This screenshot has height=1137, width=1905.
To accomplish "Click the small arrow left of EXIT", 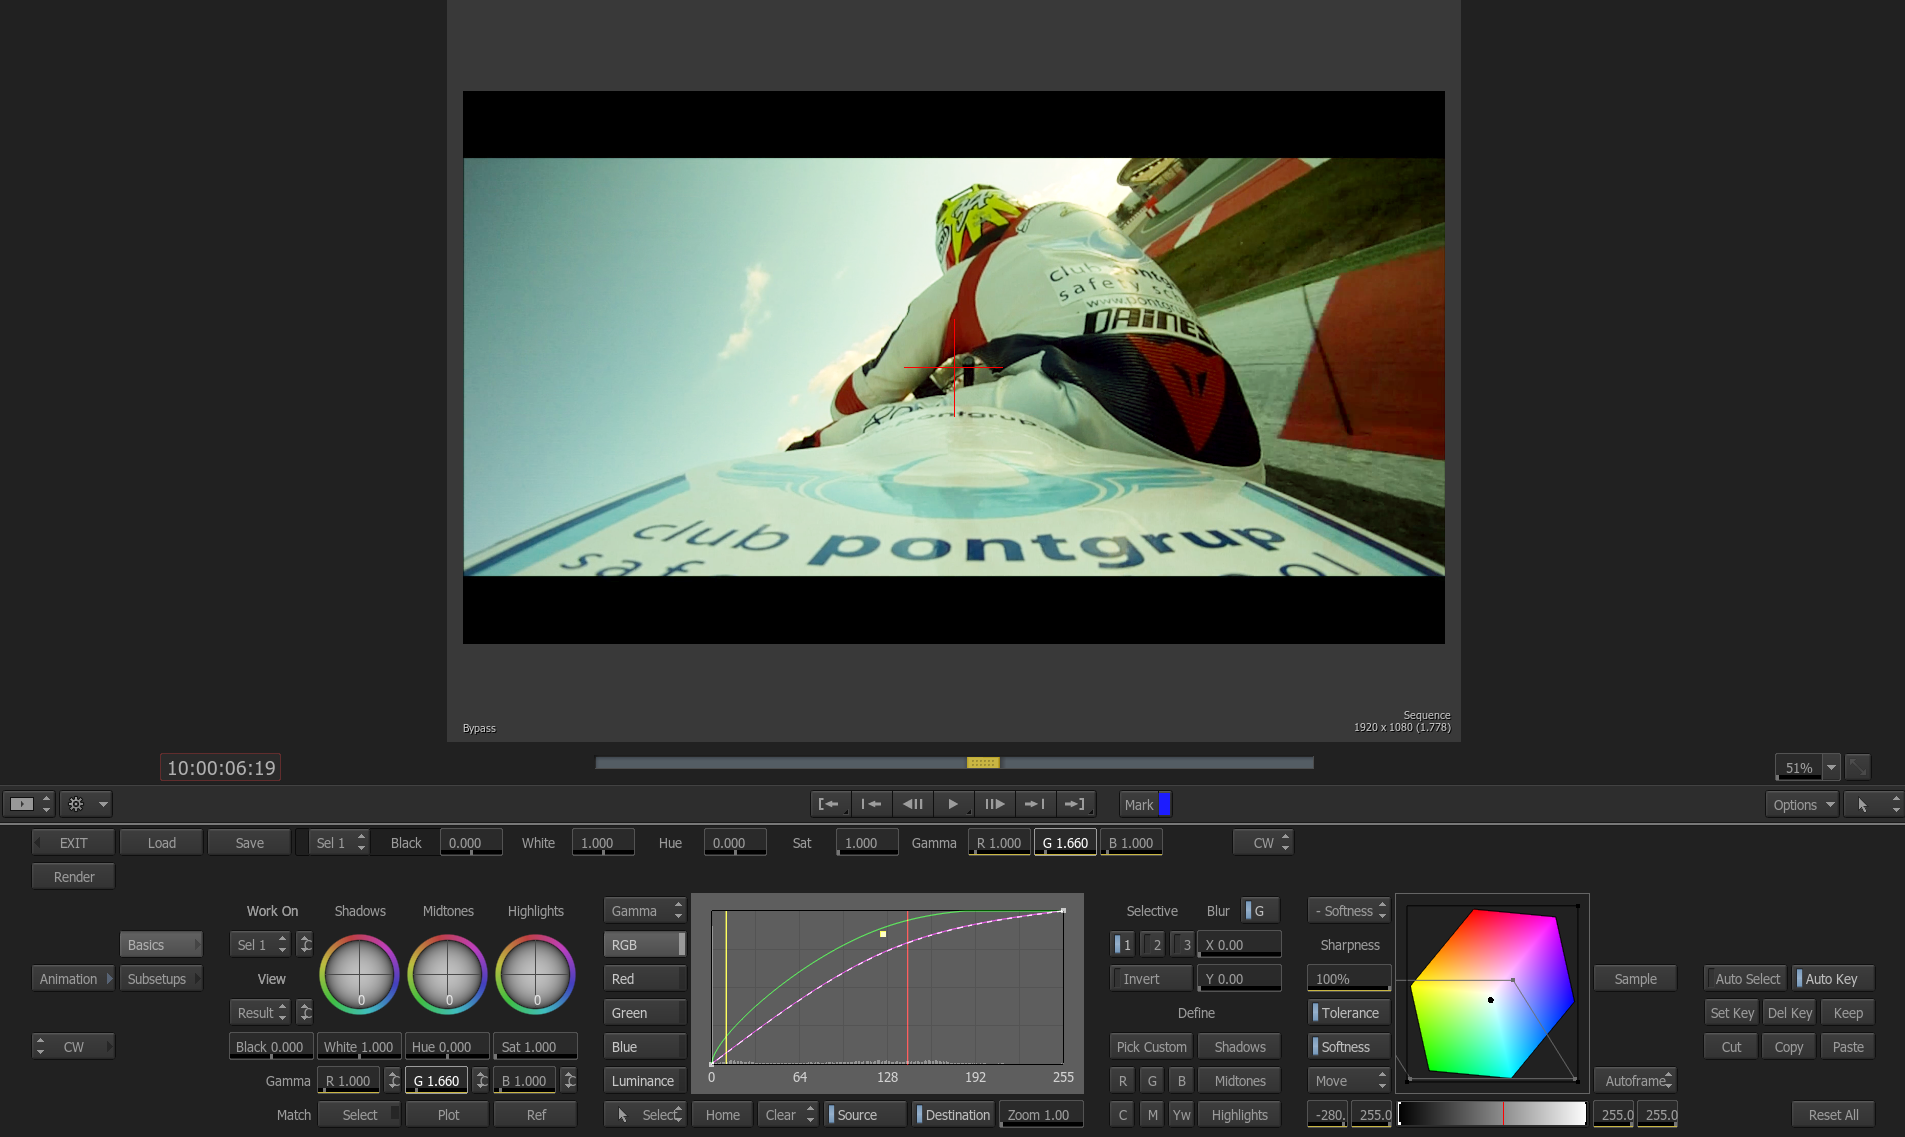I will (37, 843).
